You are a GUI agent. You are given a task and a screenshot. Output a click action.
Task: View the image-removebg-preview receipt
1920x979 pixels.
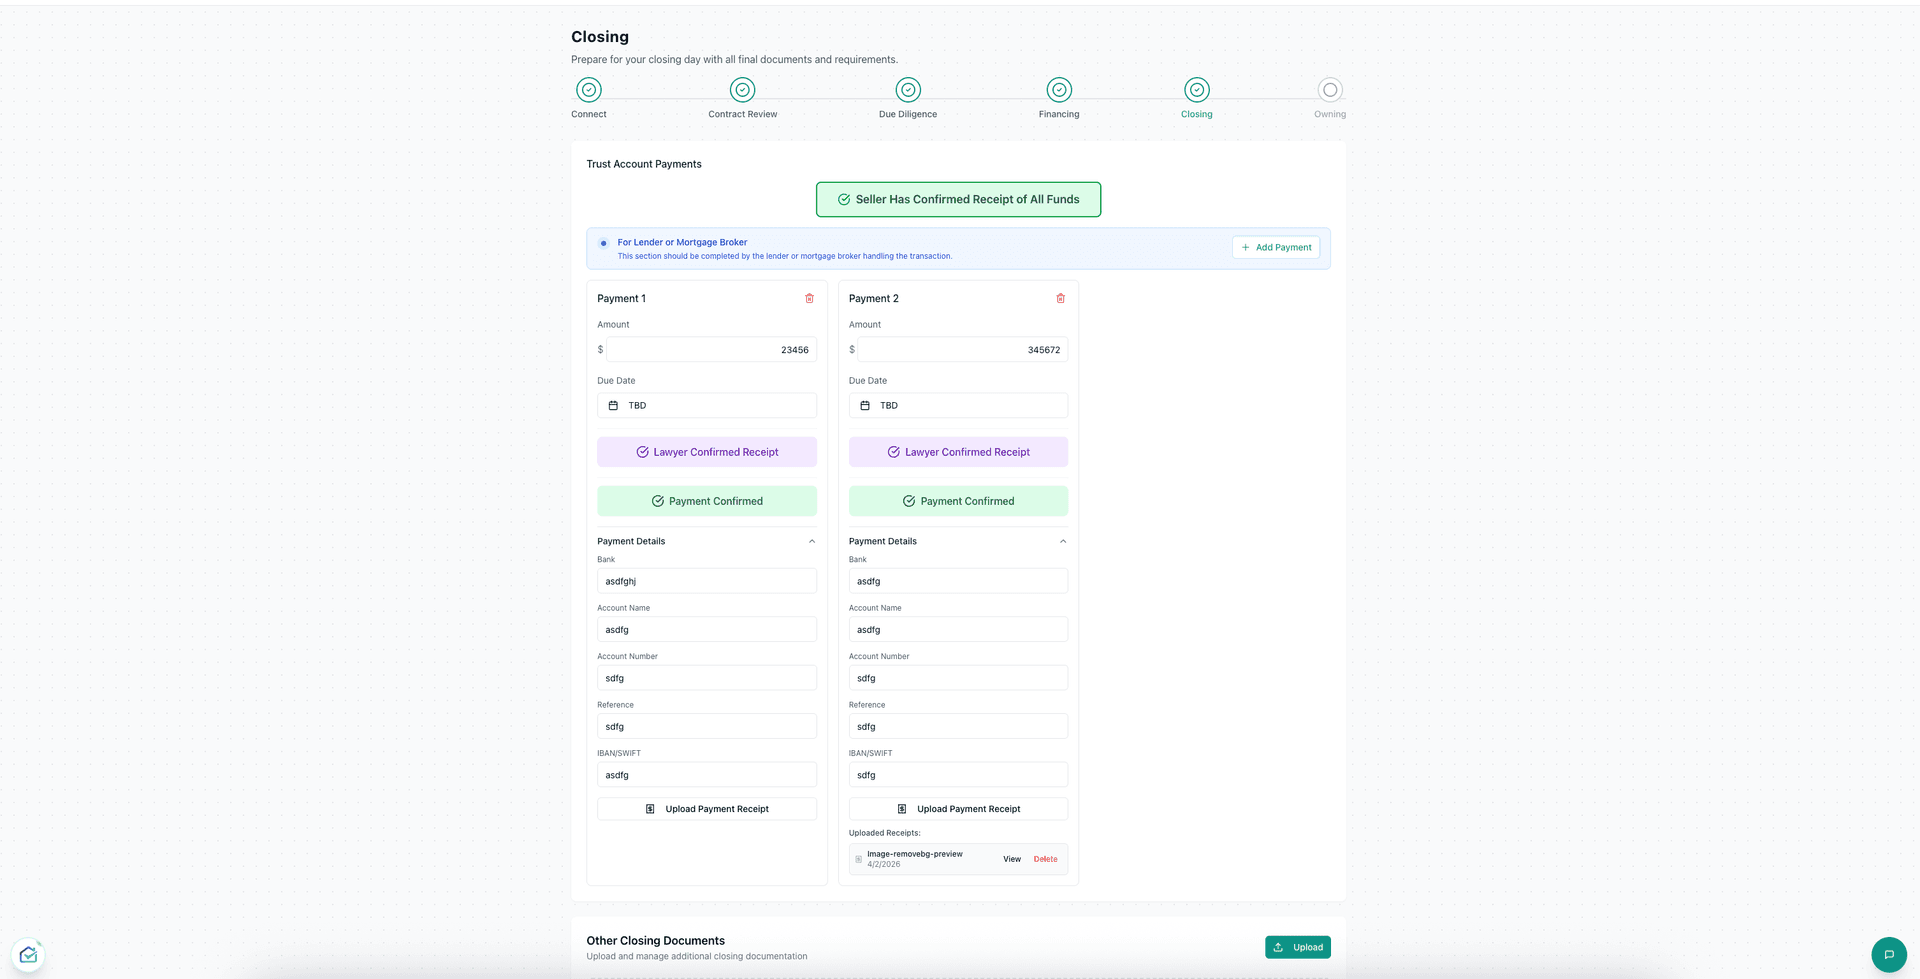(1012, 859)
